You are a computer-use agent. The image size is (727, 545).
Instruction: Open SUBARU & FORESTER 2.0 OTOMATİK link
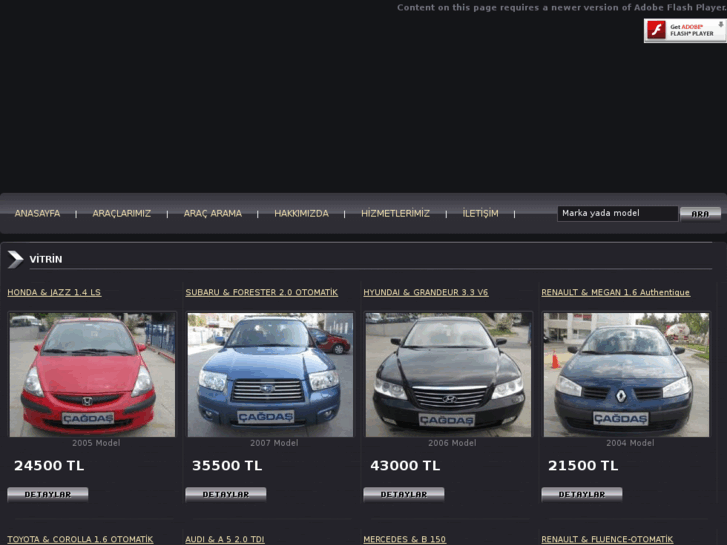pyautogui.click(x=261, y=292)
